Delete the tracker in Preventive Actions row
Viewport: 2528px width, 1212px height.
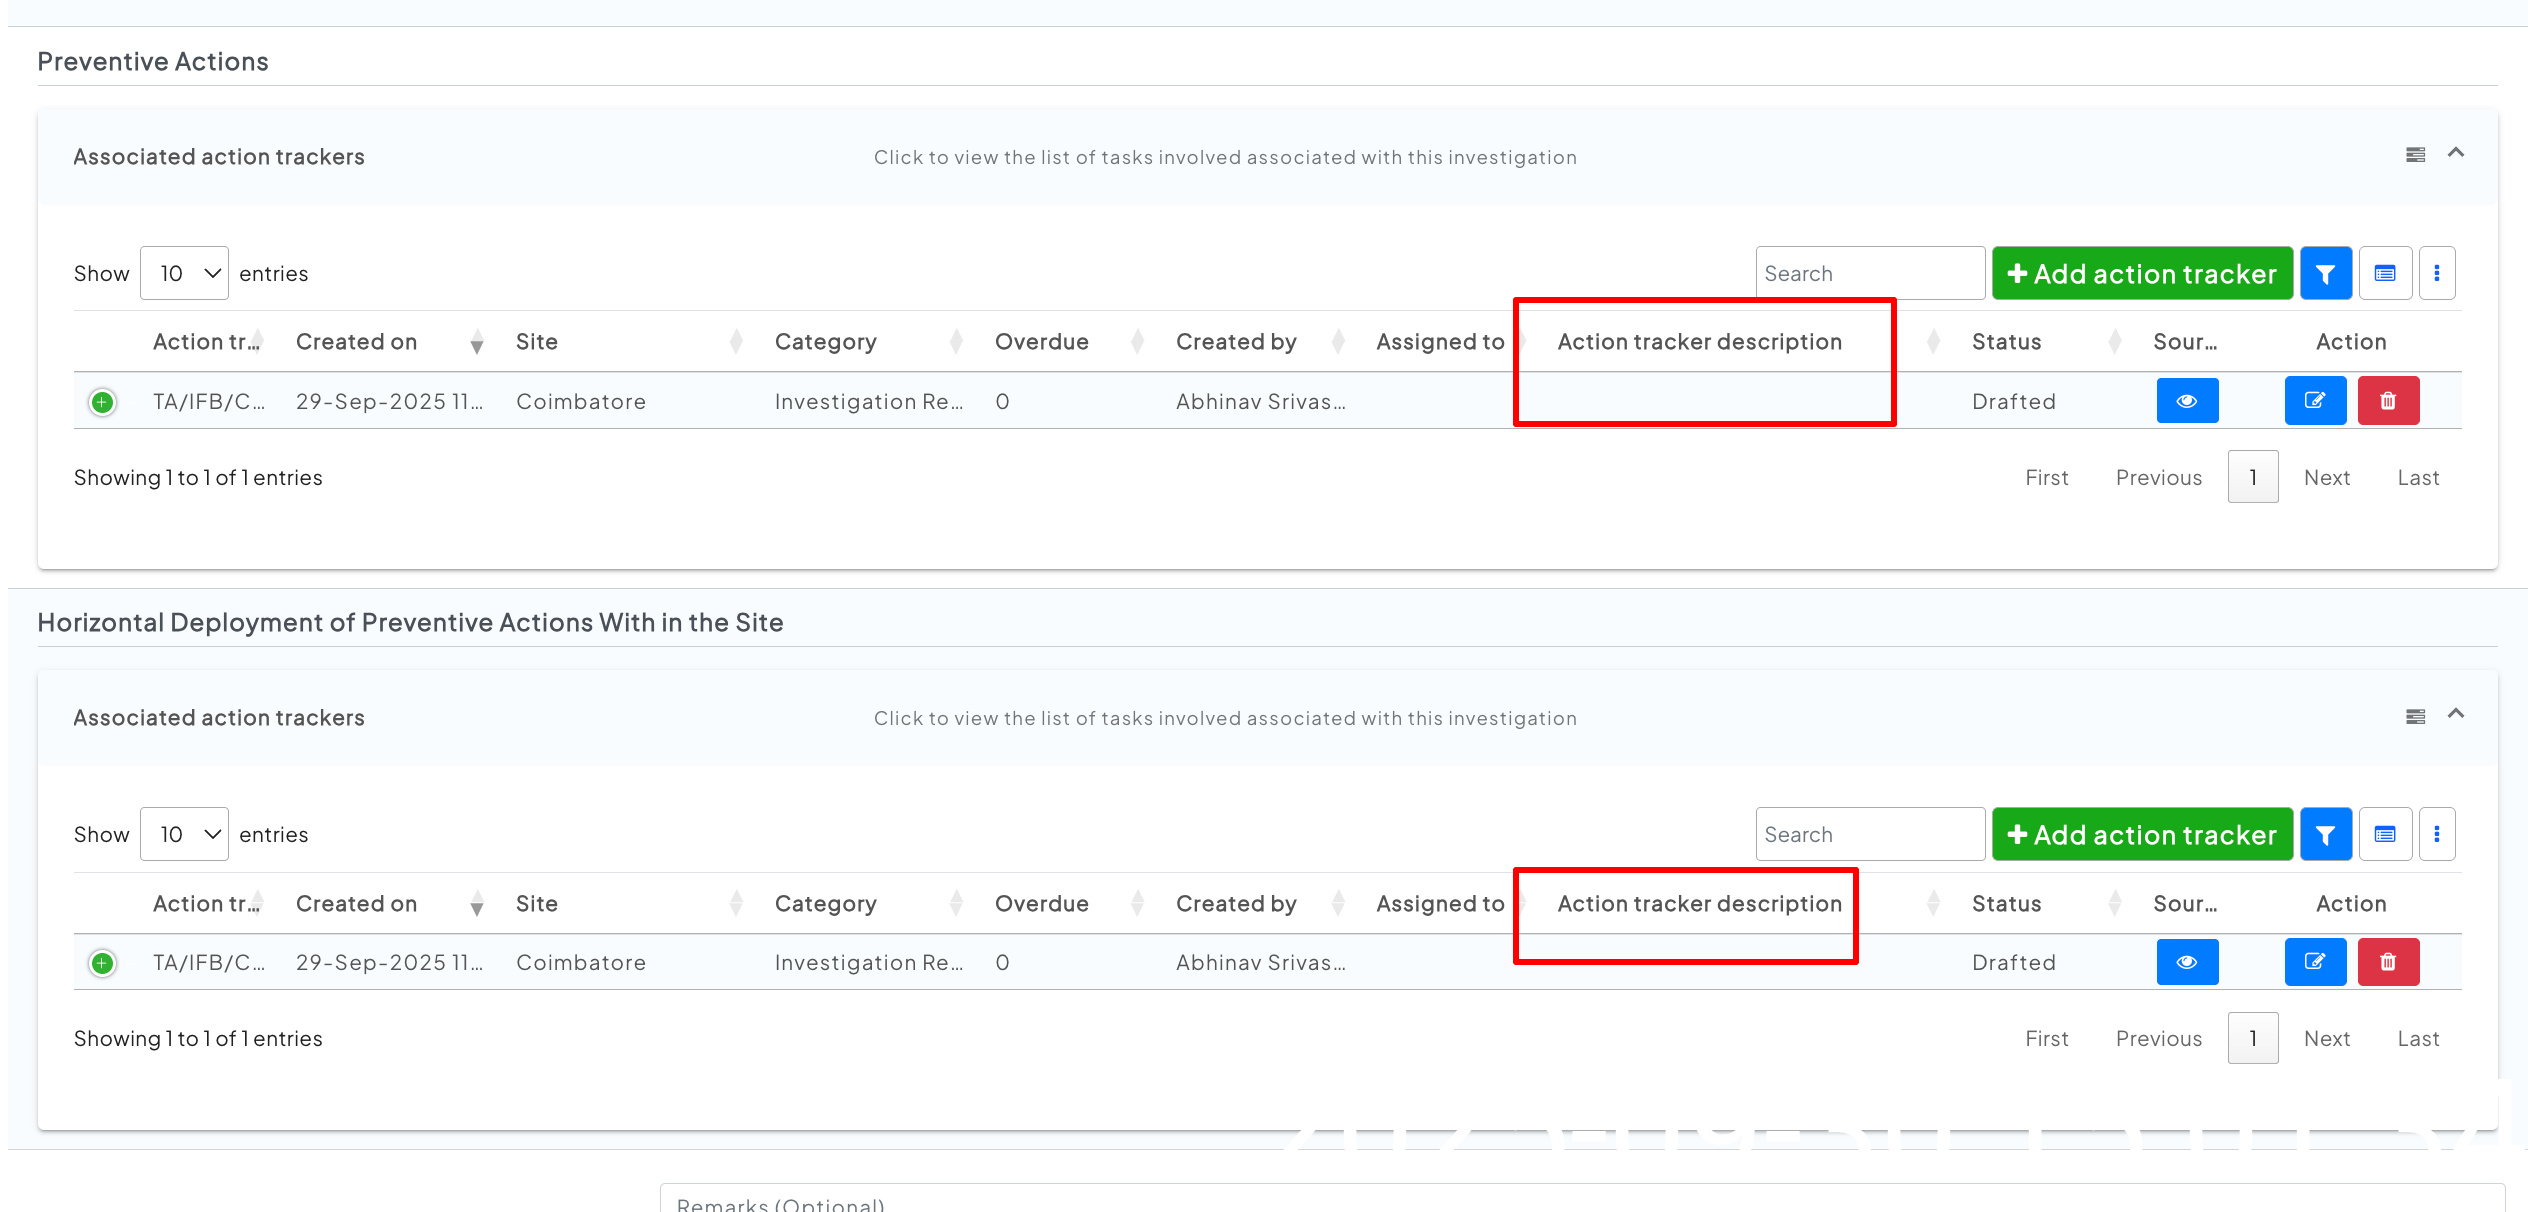[2388, 401]
